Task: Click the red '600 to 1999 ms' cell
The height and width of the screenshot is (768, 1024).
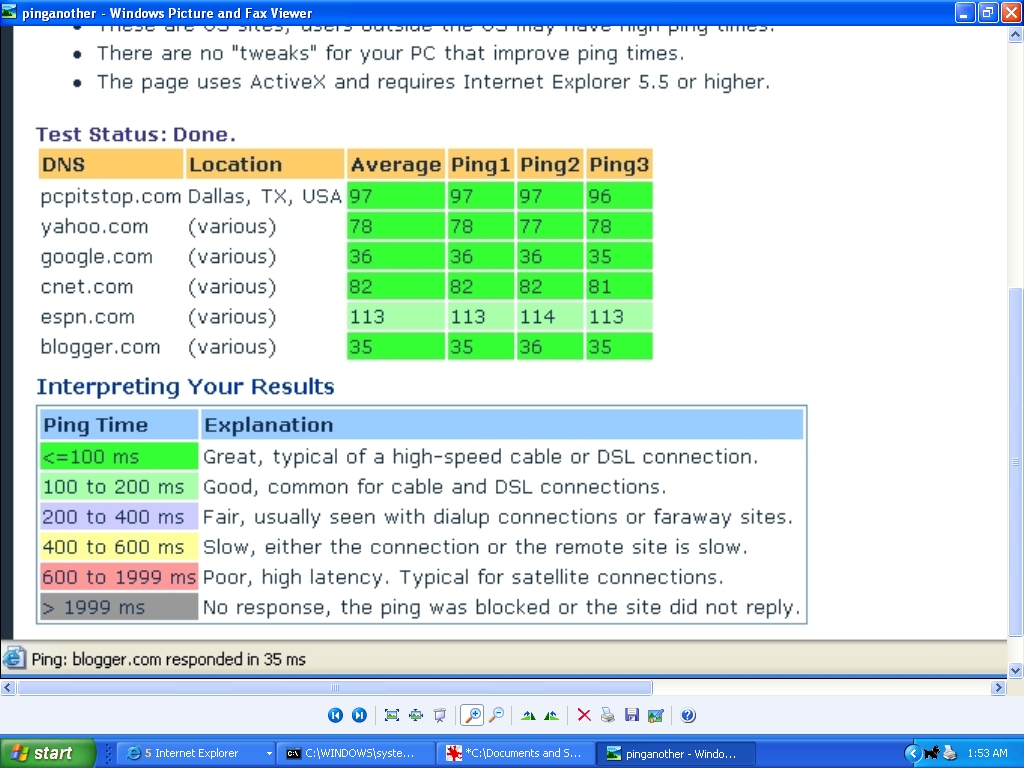Action: pos(119,577)
